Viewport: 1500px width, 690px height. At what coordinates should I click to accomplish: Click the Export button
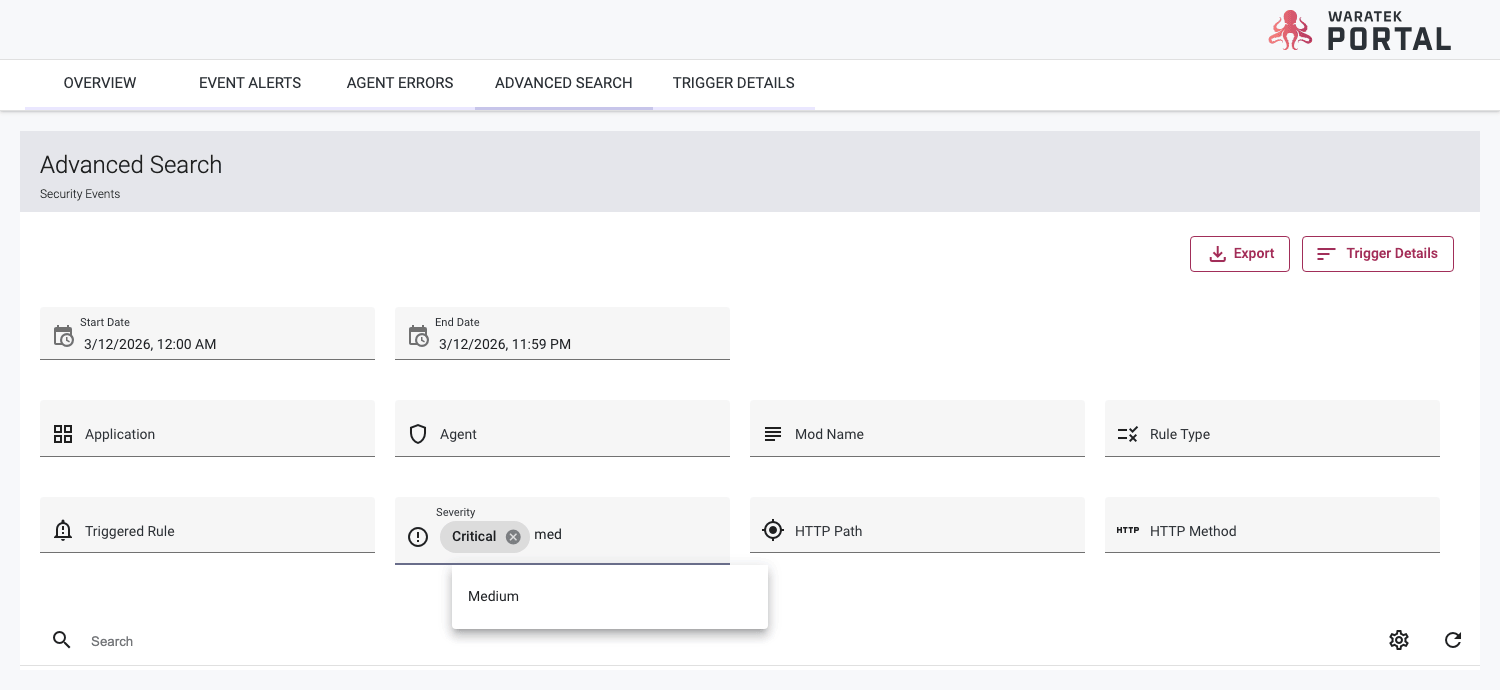point(1240,254)
